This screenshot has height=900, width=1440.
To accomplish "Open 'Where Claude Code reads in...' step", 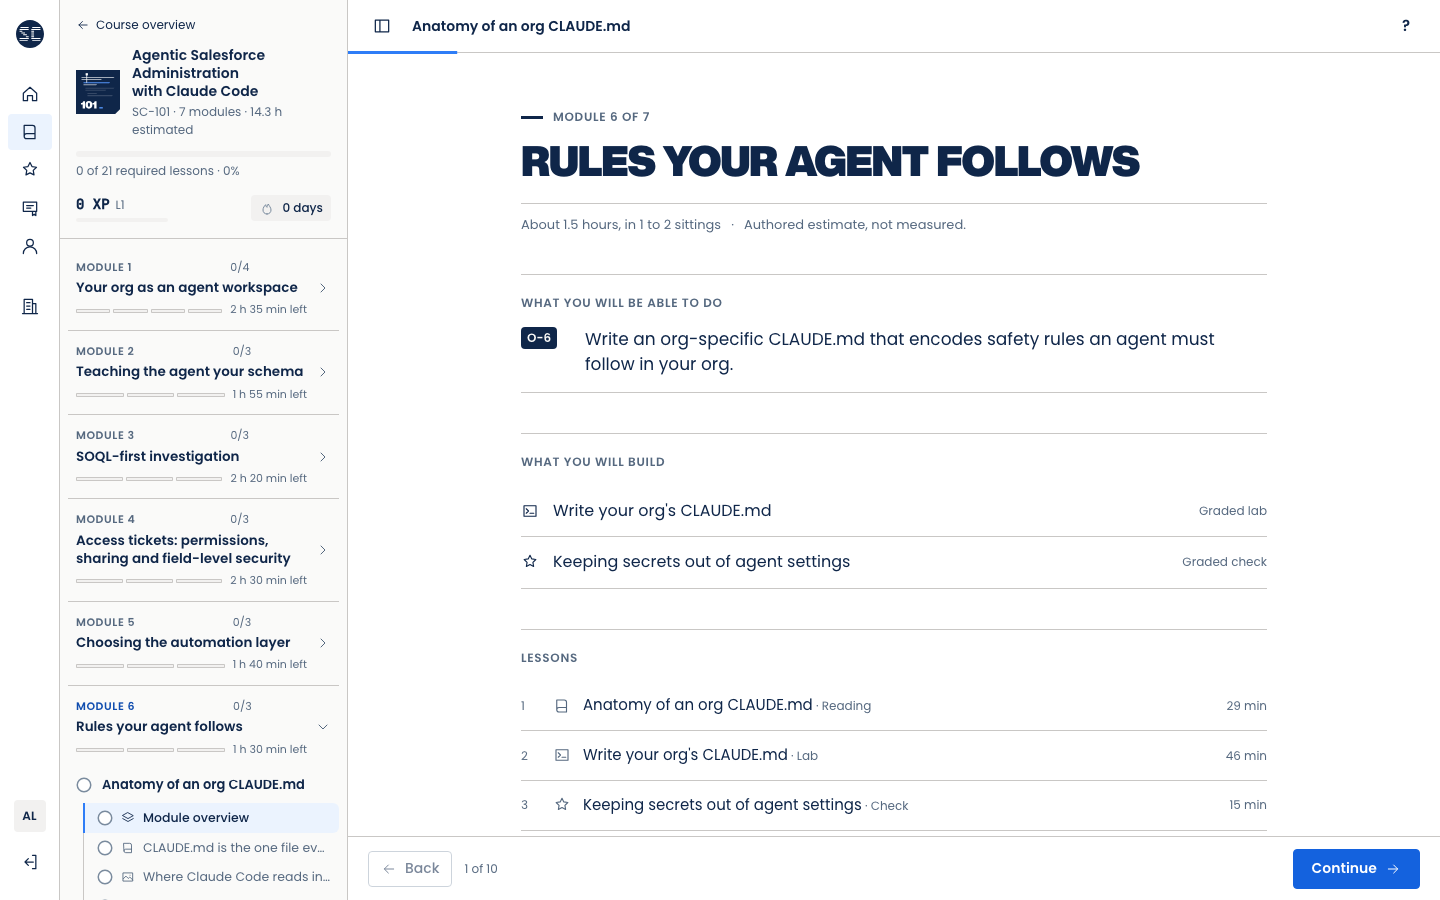I will tap(212, 877).
